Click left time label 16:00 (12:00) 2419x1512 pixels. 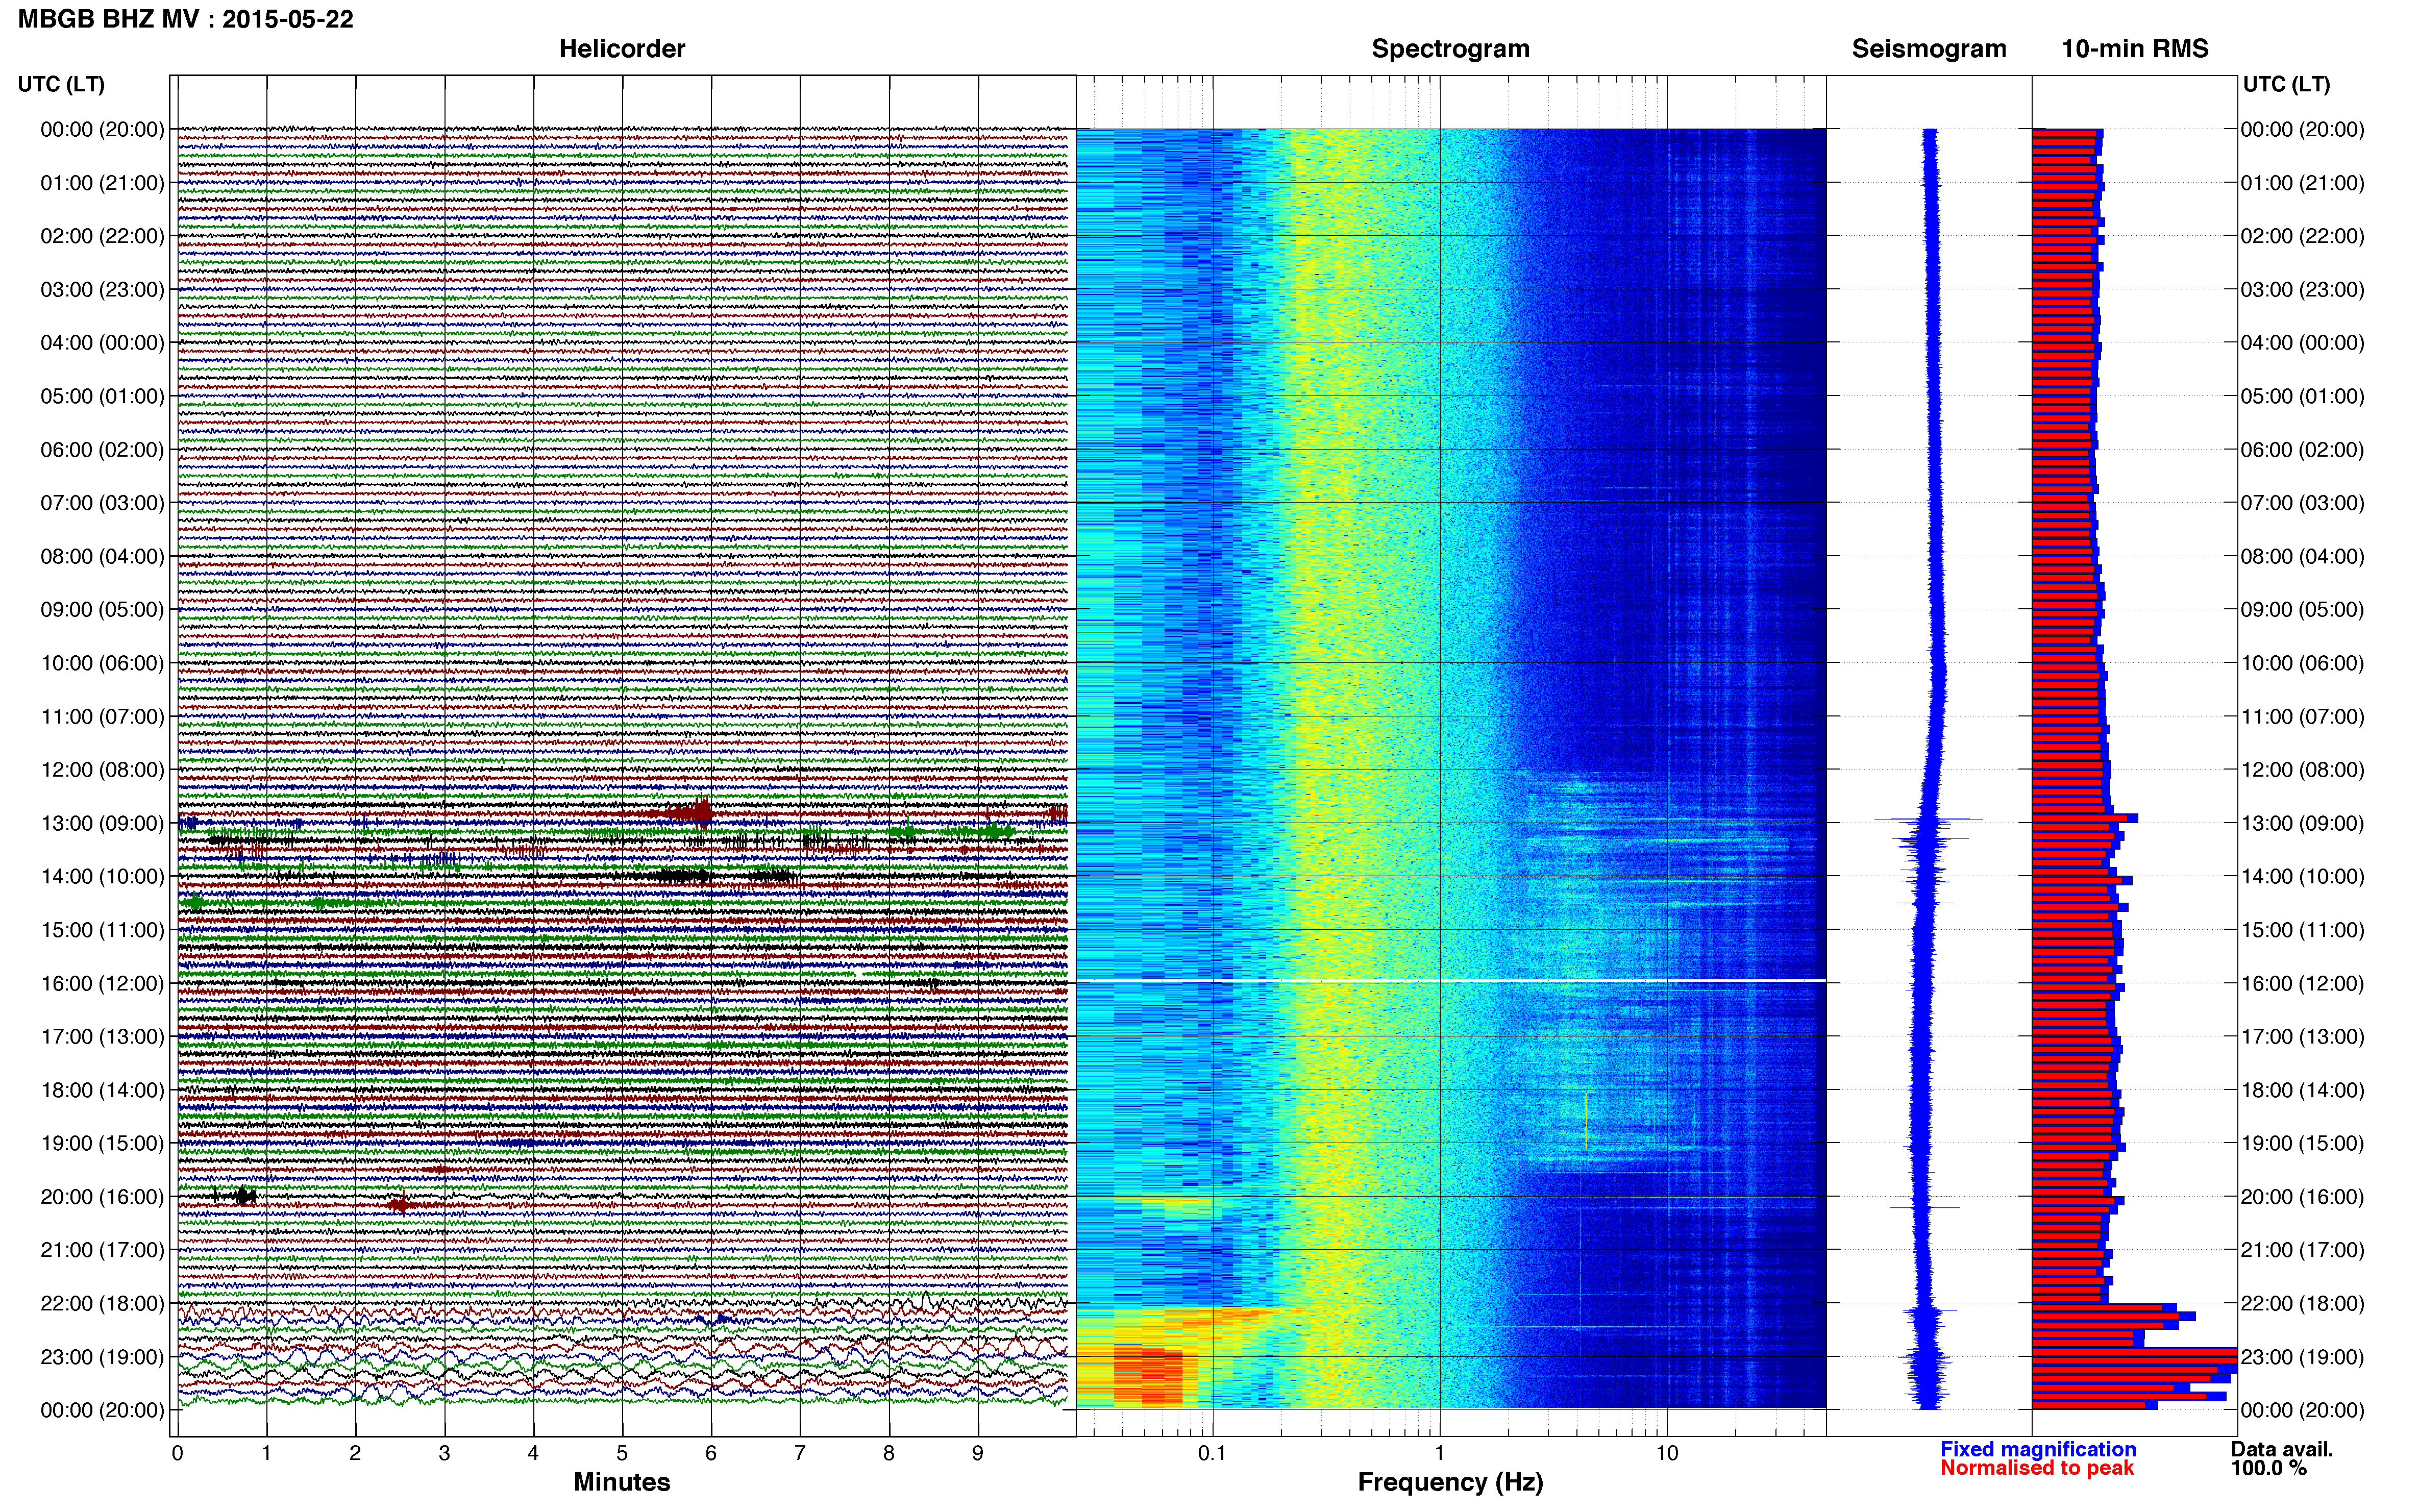102,984
